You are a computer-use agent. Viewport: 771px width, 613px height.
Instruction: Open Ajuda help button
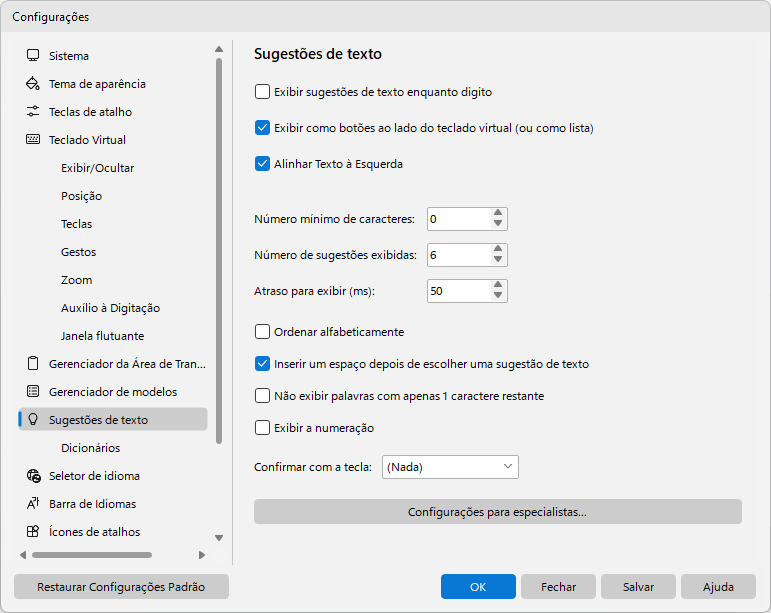[x=718, y=586]
